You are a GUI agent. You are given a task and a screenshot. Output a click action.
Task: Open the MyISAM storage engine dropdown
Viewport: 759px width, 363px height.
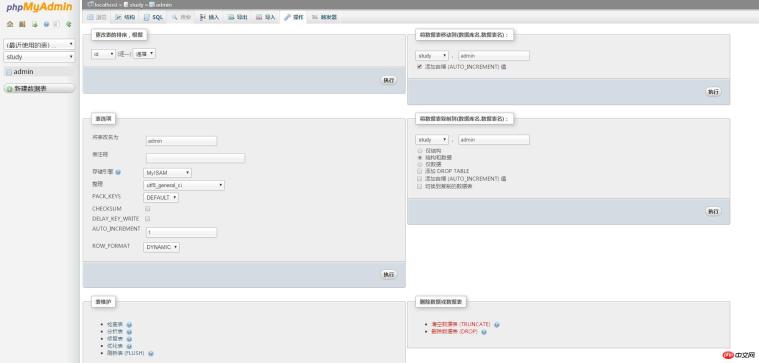coord(167,173)
